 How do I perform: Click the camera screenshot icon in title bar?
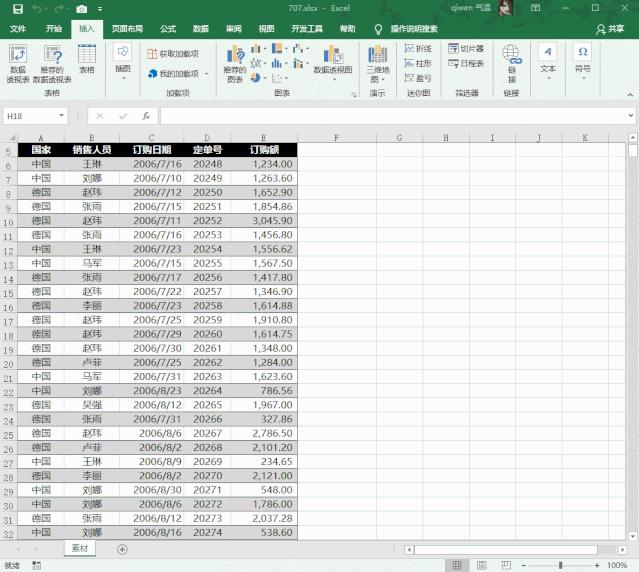point(82,9)
